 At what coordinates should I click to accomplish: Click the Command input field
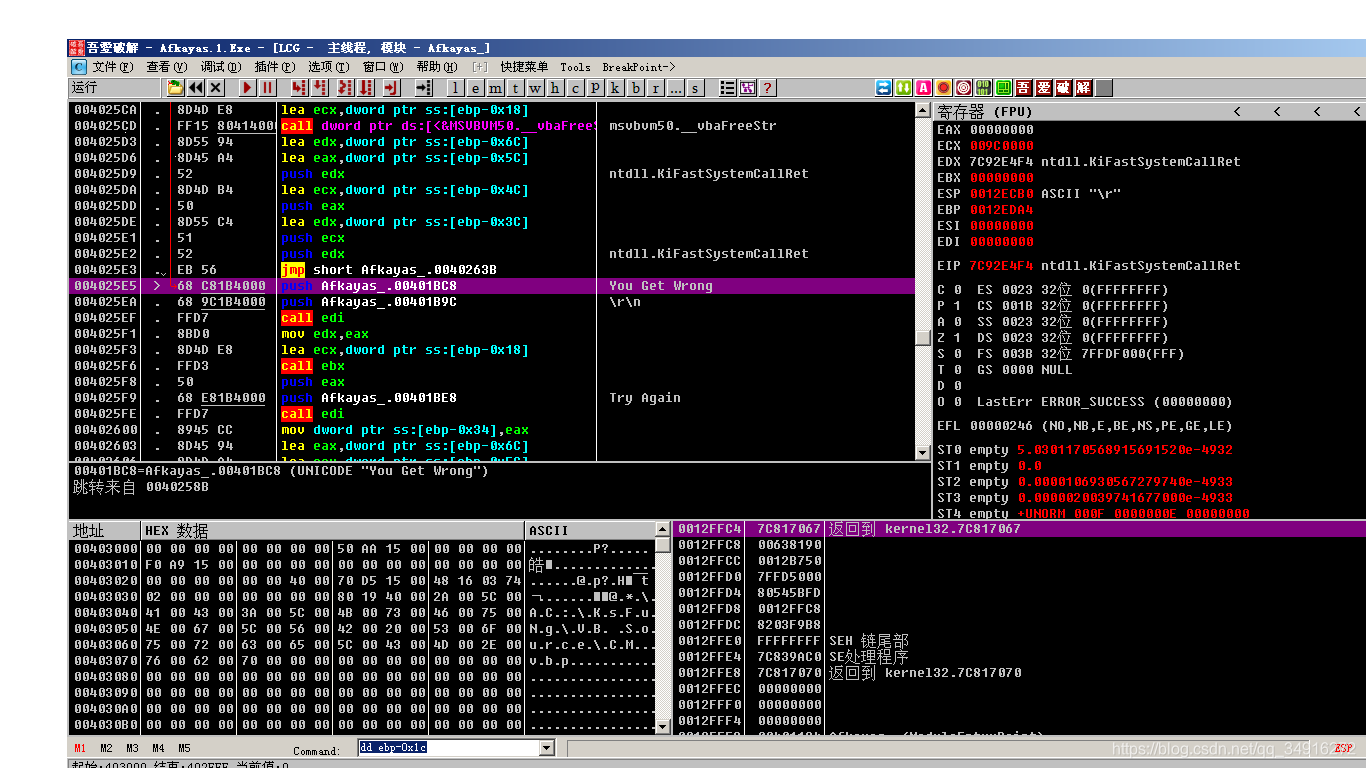[x=448, y=748]
